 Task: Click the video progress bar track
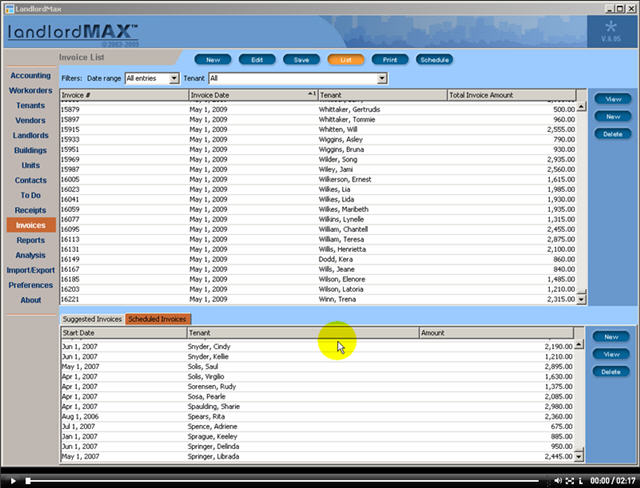pyautogui.click(x=282, y=481)
